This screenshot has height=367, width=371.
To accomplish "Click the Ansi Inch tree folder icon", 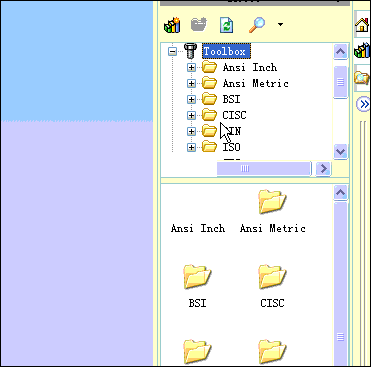I will (x=210, y=67).
